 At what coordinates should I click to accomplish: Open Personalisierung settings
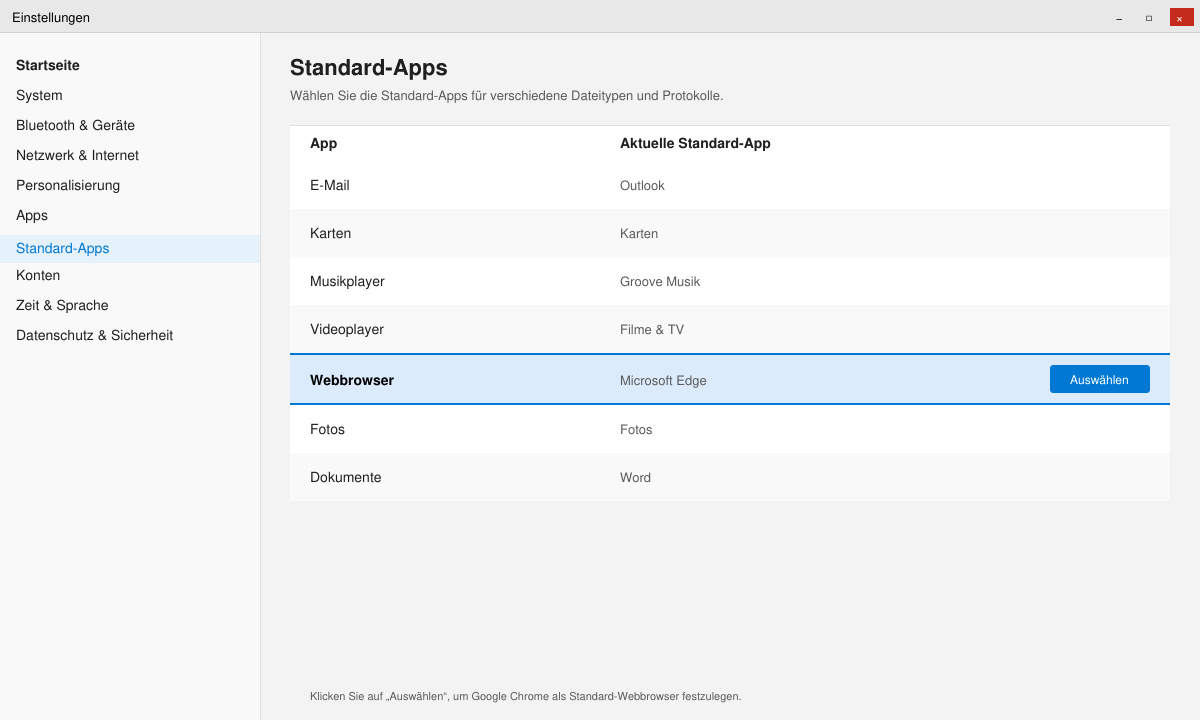click(x=68, y=185)
